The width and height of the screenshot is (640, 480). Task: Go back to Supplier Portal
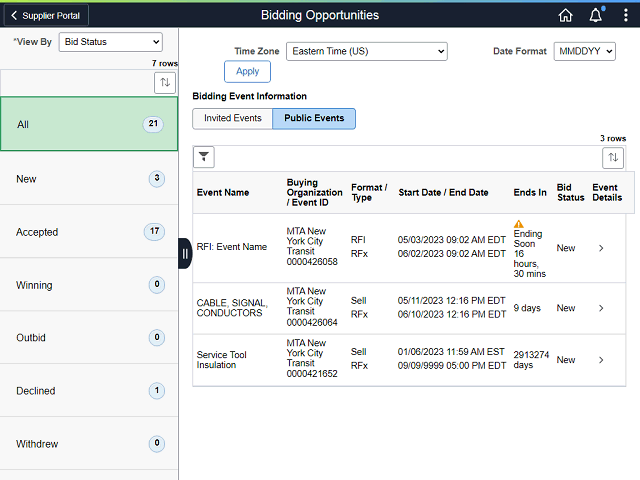pos(46,16)
